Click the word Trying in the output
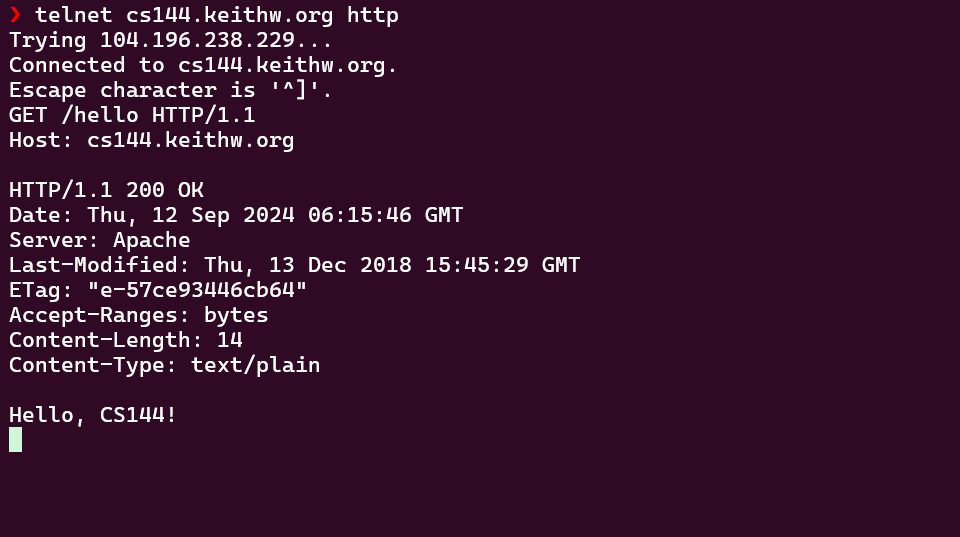 click(48, 40)
